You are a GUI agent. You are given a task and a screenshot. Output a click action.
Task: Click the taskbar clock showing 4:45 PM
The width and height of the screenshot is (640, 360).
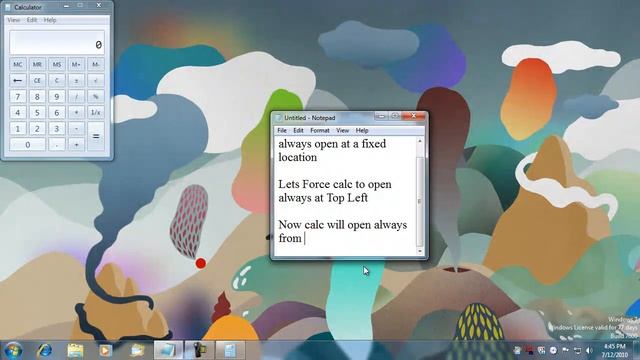614,351
